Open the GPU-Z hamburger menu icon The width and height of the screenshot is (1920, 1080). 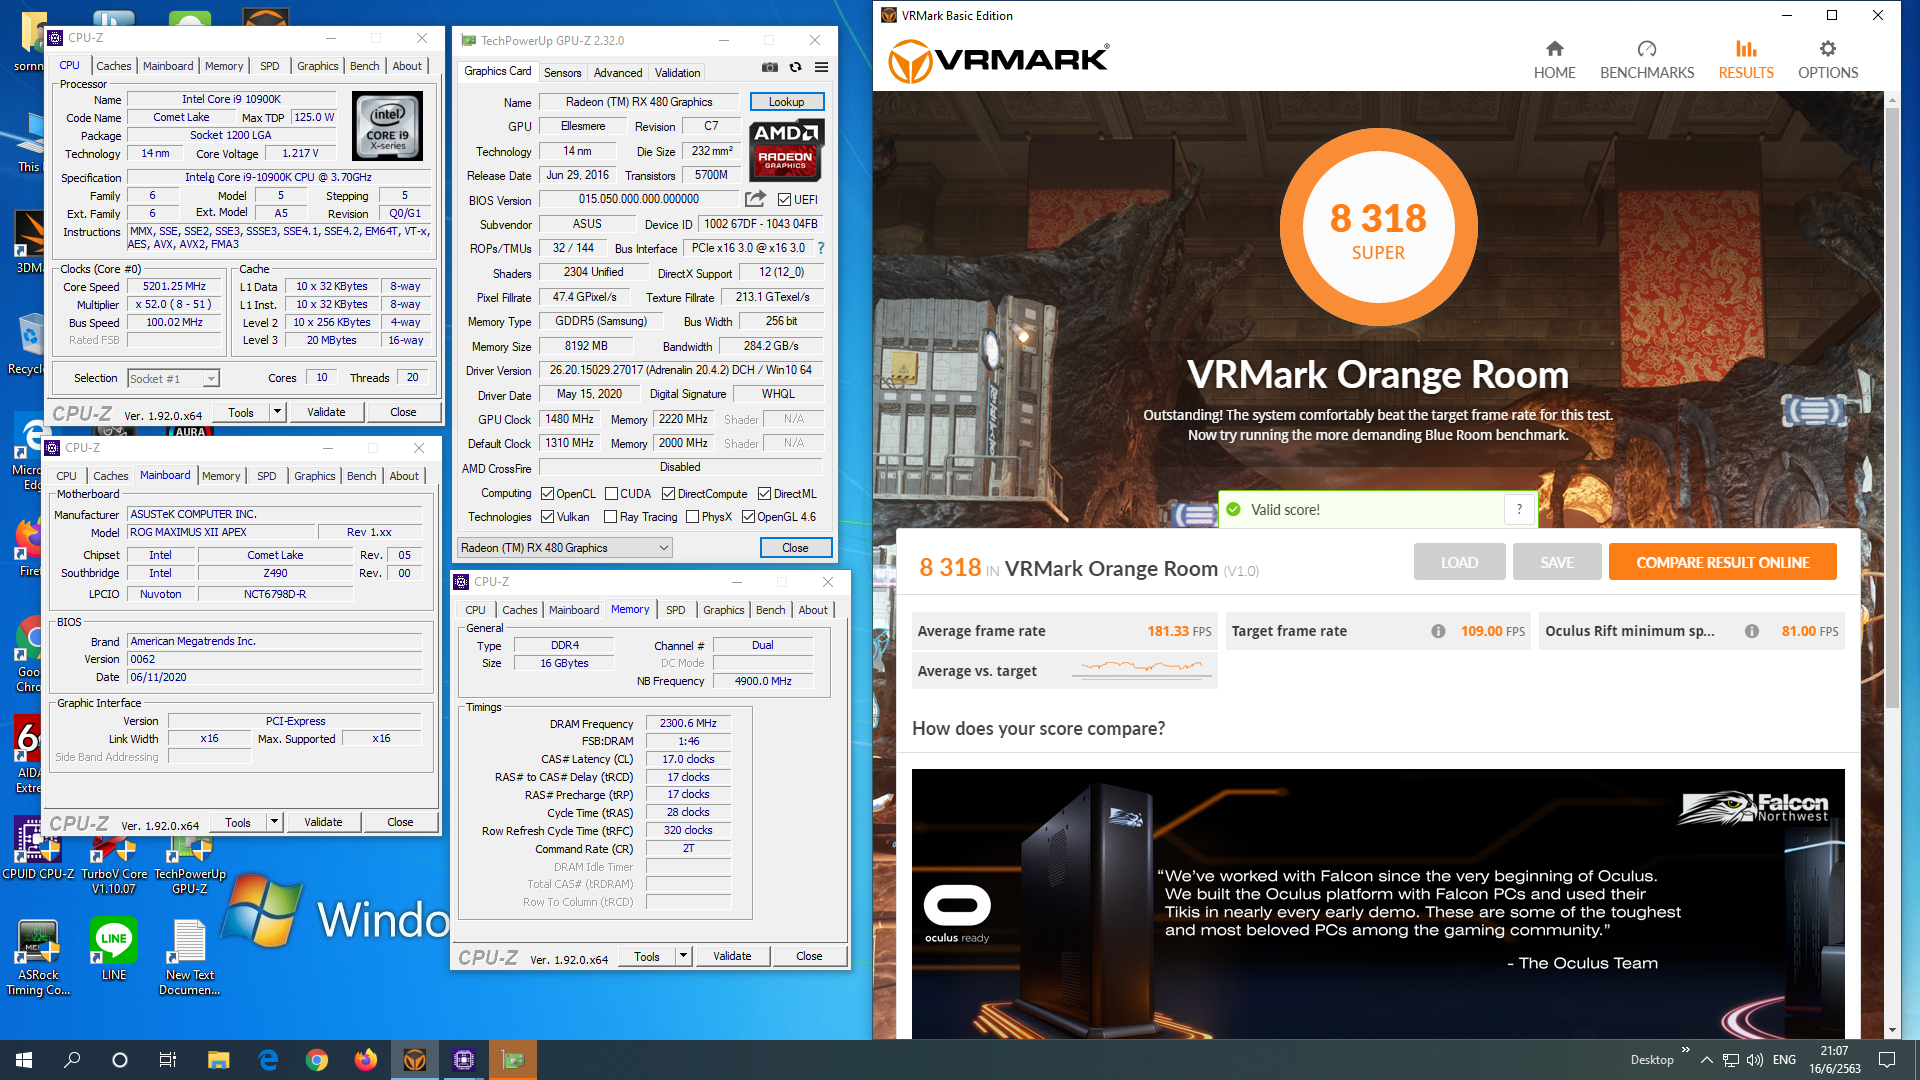coord(822,67)
